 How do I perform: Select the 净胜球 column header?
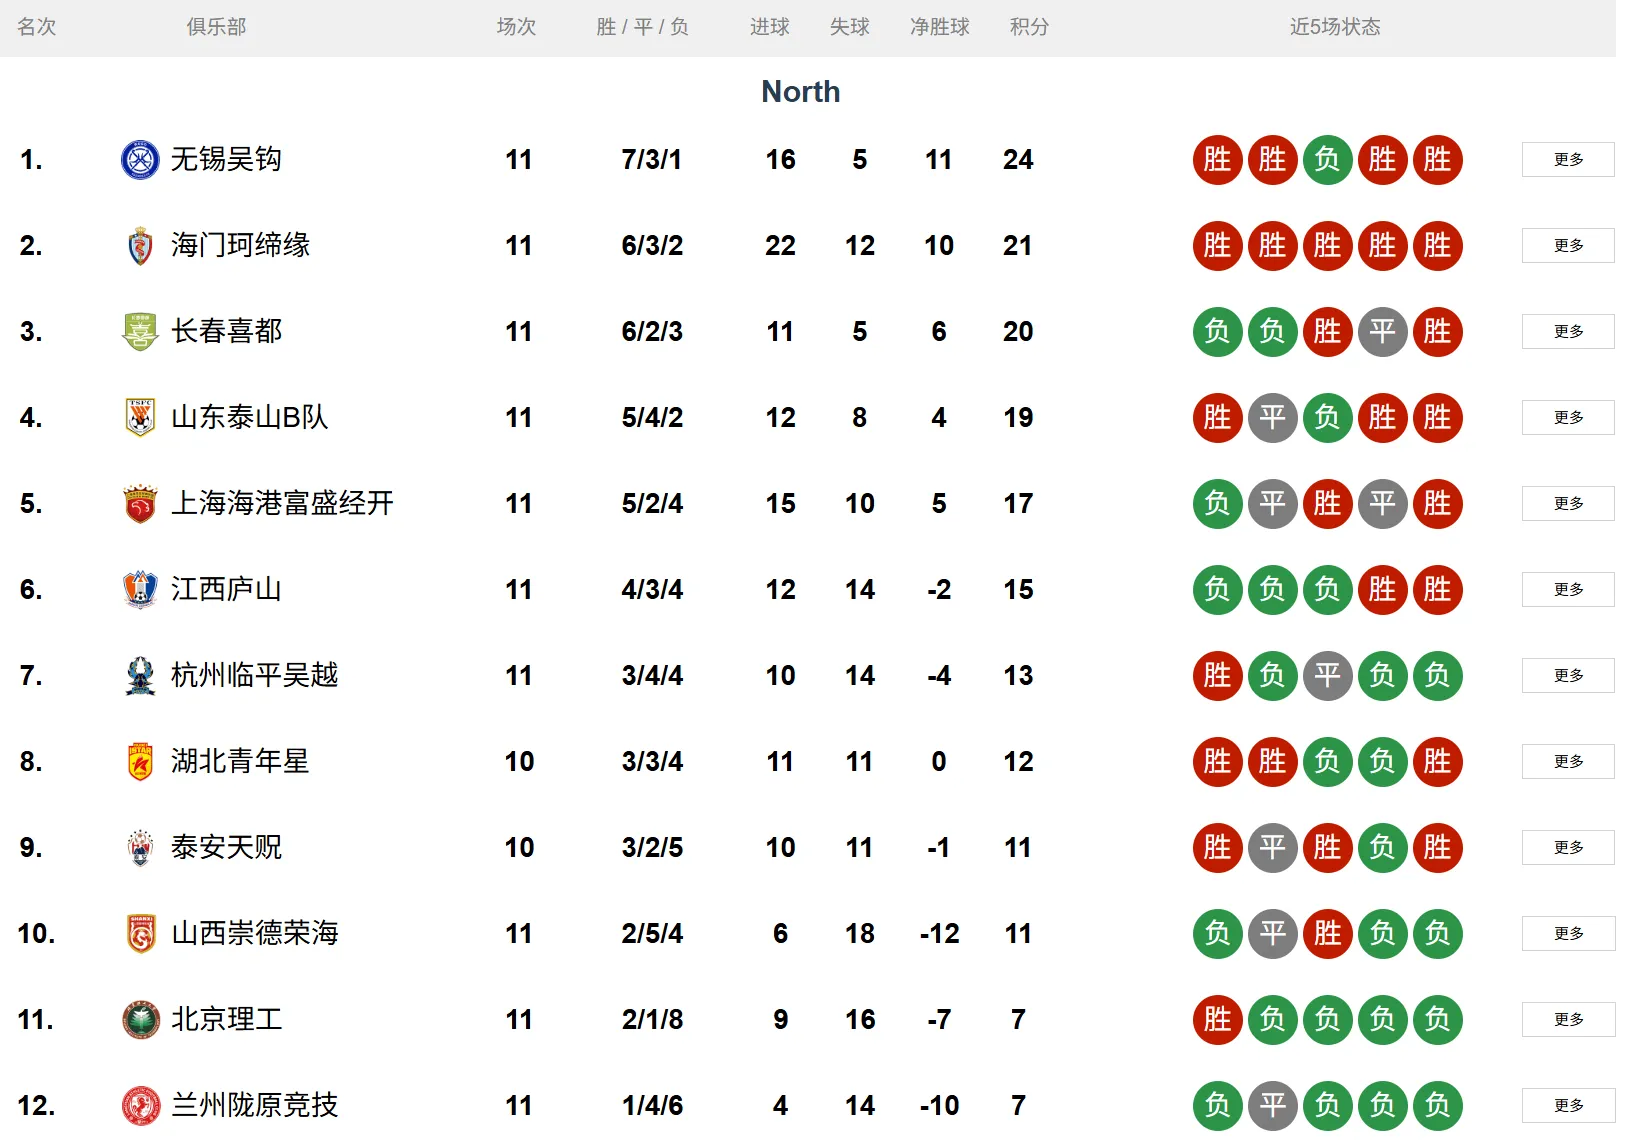point(939,27)
